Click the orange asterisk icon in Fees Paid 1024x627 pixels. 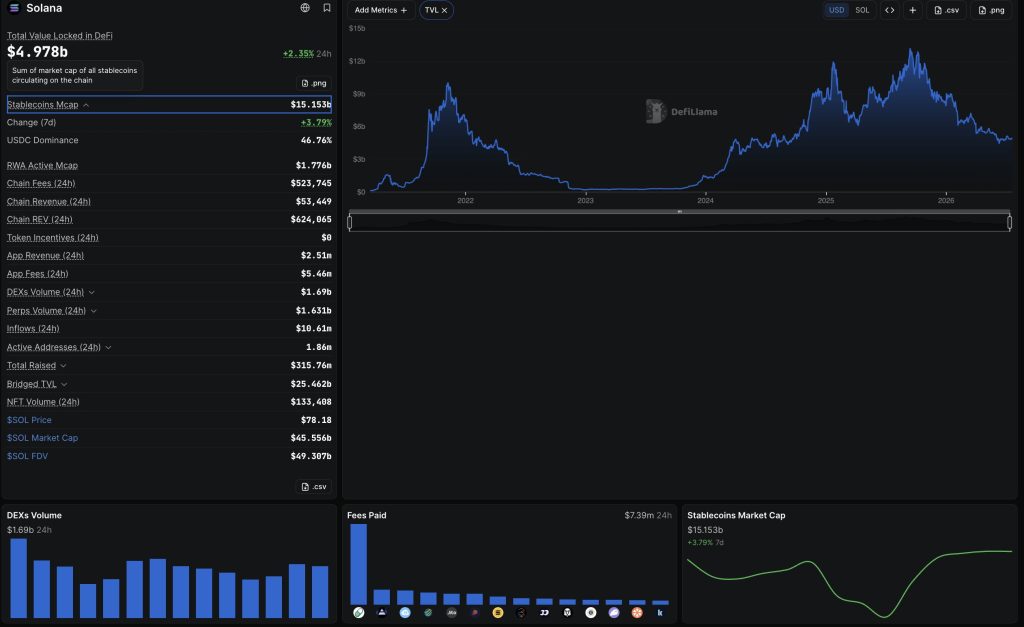point(637,613)
